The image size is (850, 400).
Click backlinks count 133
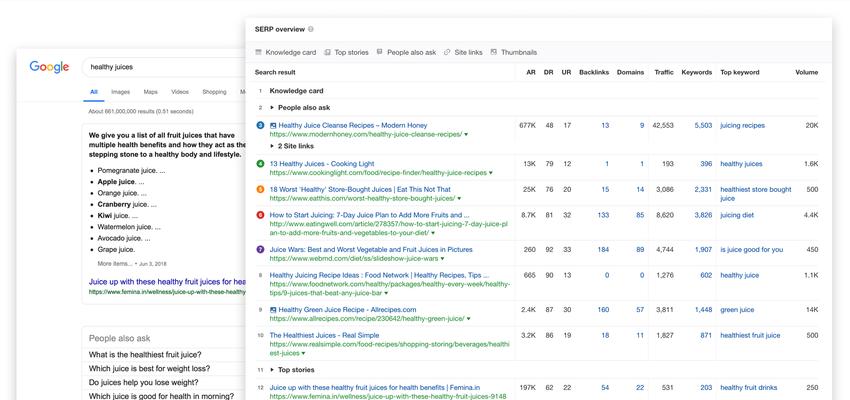[603, 215]
